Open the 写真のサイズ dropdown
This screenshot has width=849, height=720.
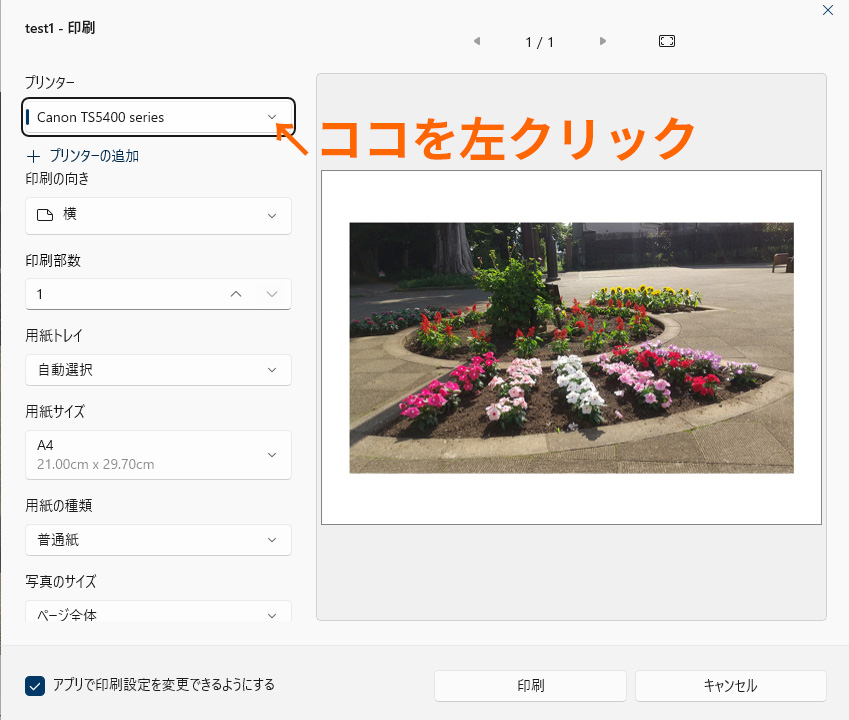point(158,614)
